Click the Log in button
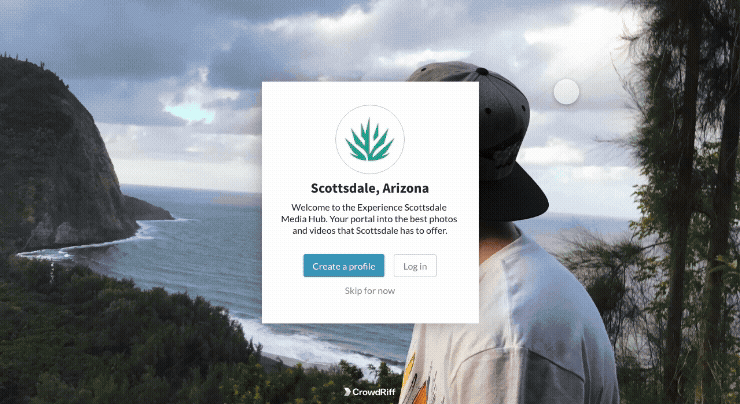Viewport: 740px width, 404px height. click(x=415, y=266)
